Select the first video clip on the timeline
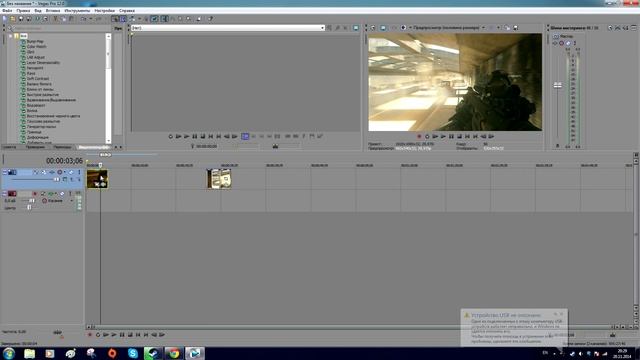The width and height of the screenshot is (640, 360). (97, 179)
